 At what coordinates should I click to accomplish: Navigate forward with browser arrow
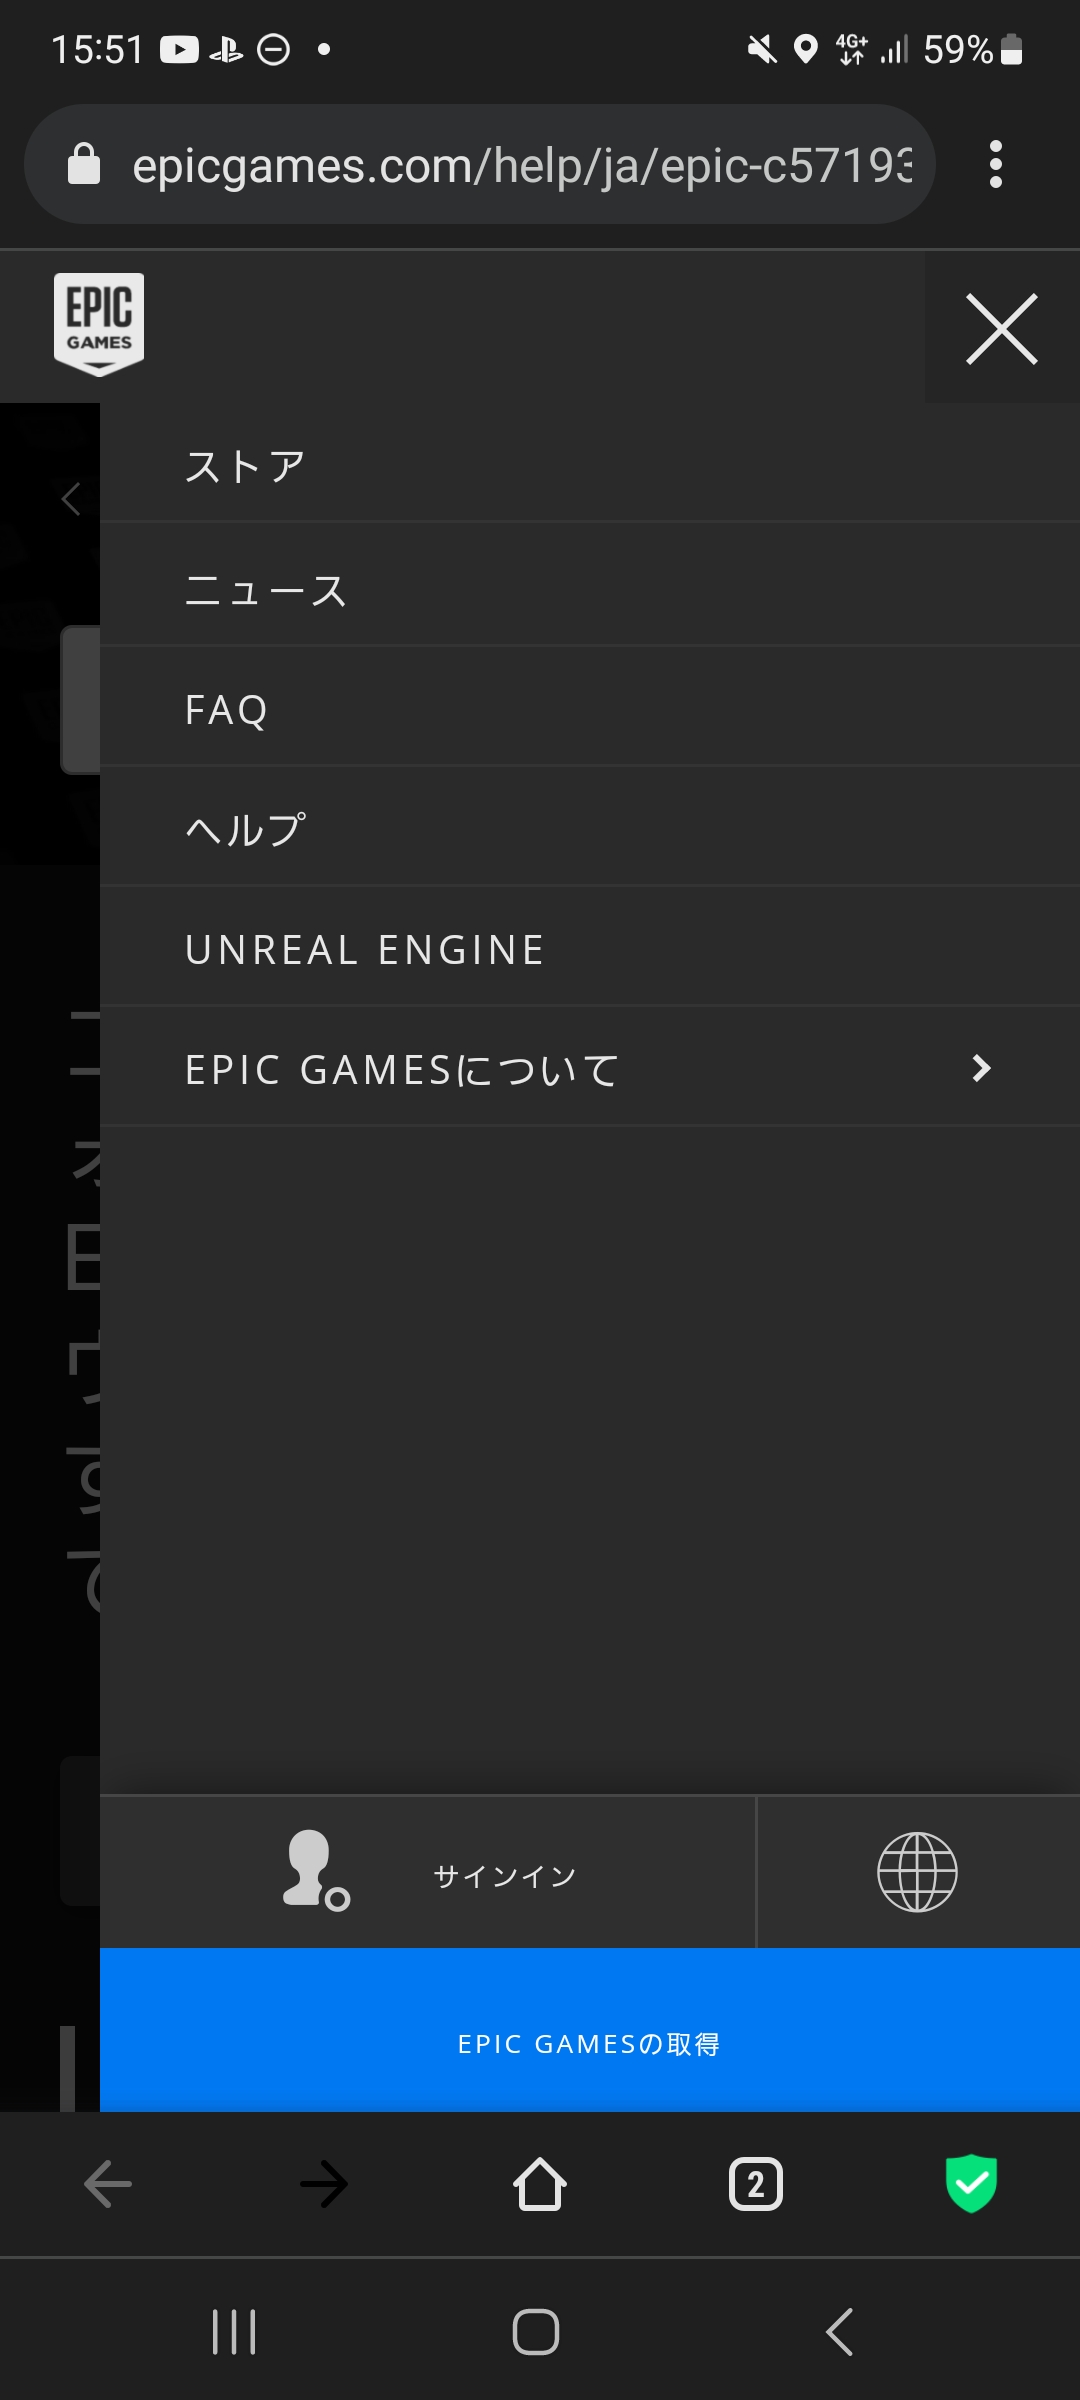click(x=324, y=2184)
